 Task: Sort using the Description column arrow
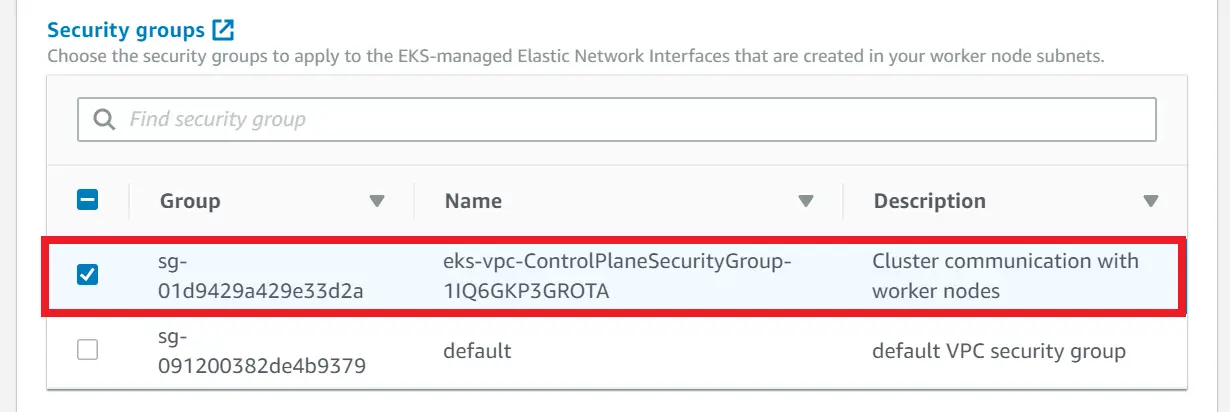tap(1151, 201)
